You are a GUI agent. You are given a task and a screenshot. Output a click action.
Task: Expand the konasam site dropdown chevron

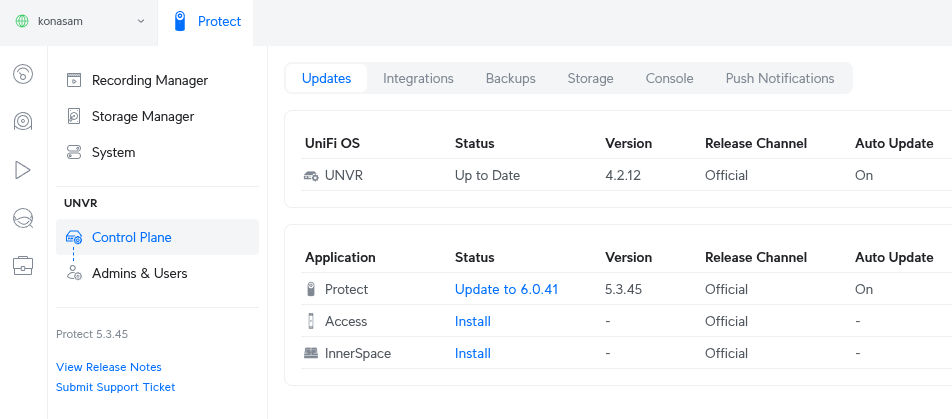tap(141, 21)
